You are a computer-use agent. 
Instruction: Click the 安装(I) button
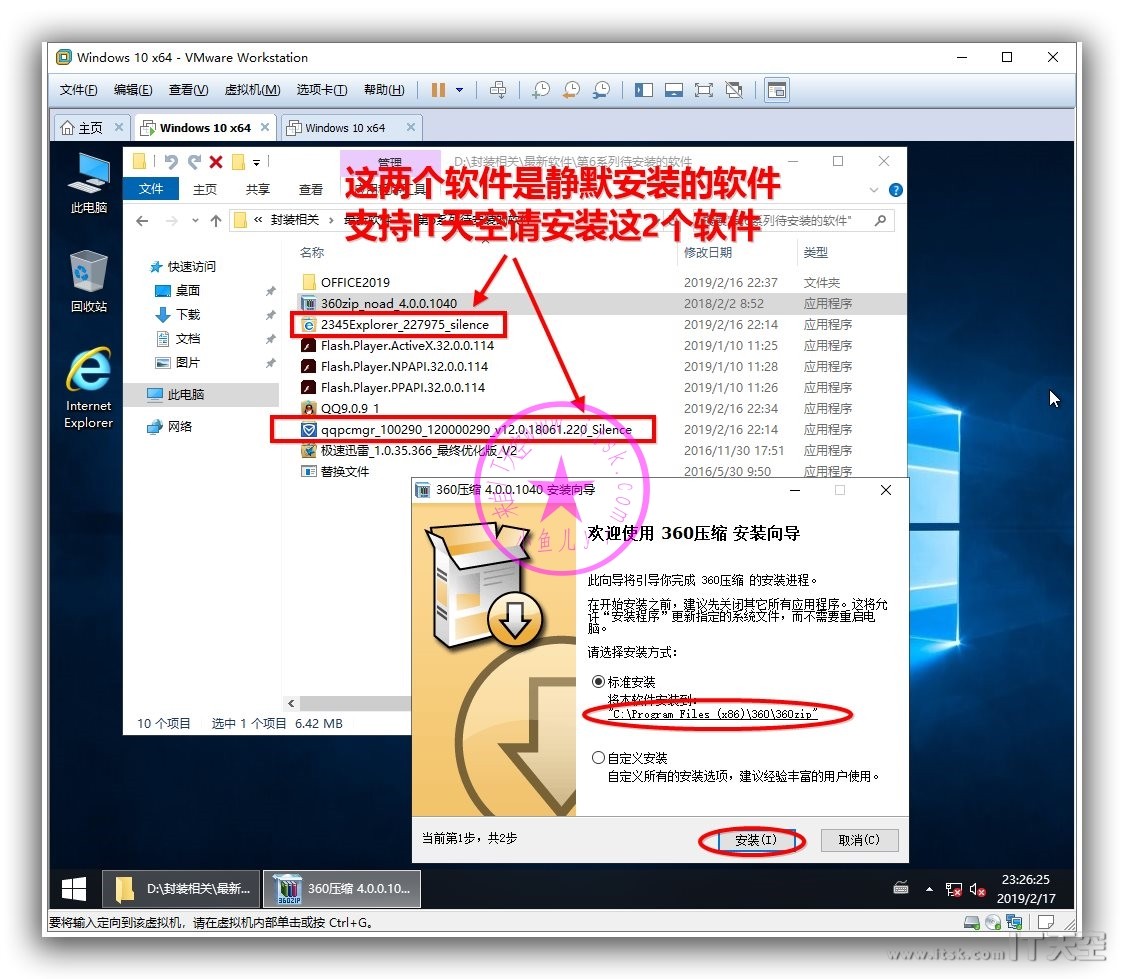[x=756, y=840]
